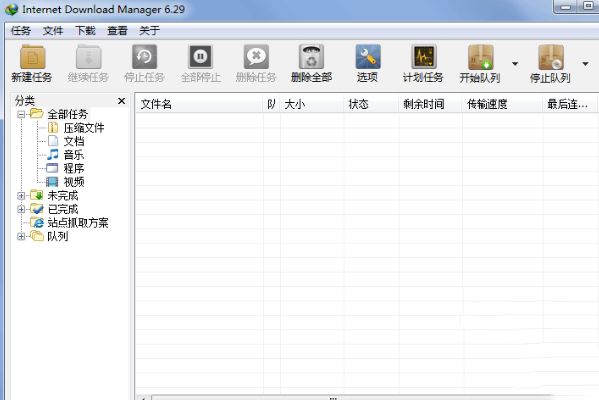Screen dimensions: 599x400
Task: Click the 已完成 checkmark folder icon
Action: tap(37, 209)
